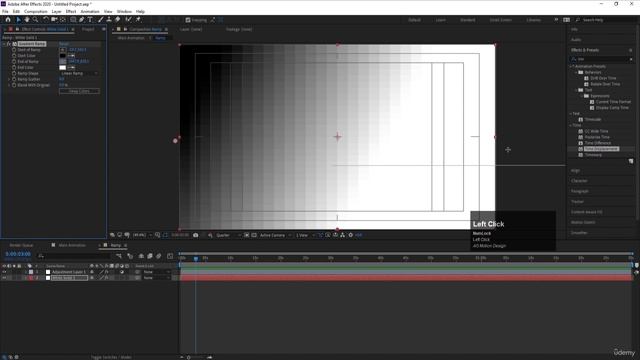Viewport: 640px width, 360px height.
Task: Switch to the Standard workspace
Action: (467, 20)
